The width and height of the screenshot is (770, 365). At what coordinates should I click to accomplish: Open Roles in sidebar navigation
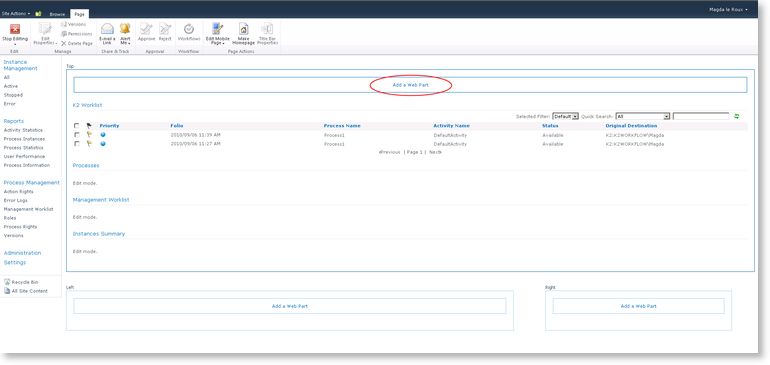[10, 218]
